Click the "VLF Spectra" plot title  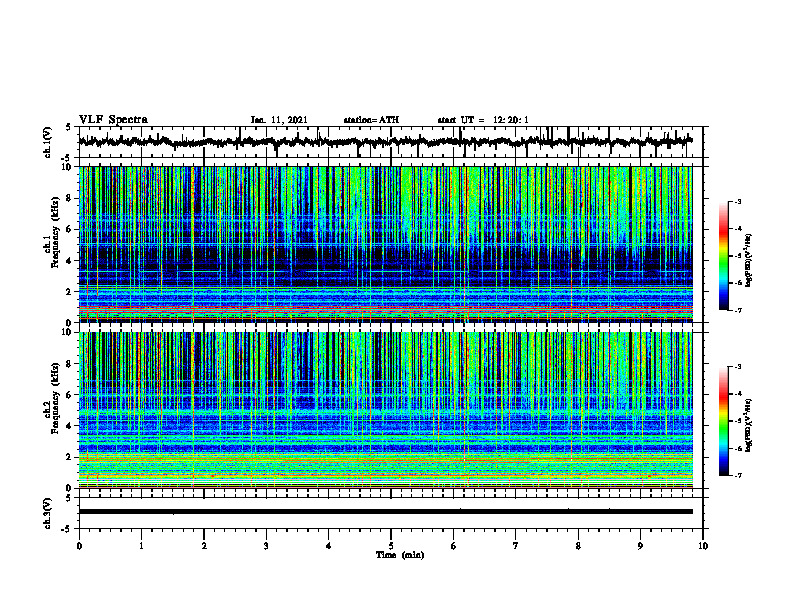(113, 119)
